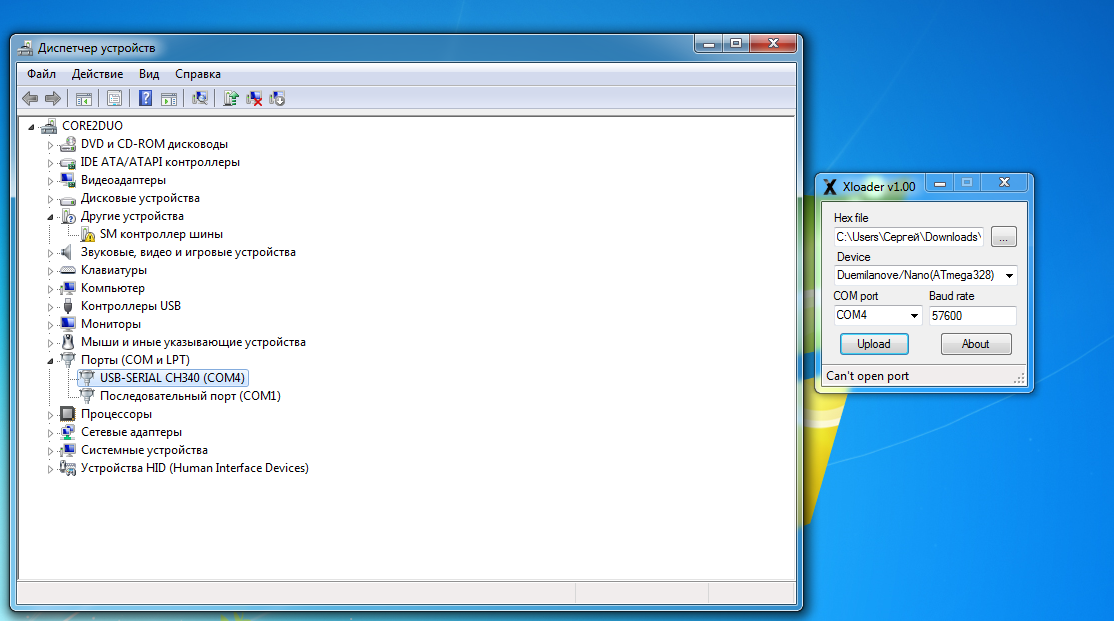This screenshot has width=1114, height=621.
Task: Select the Видеоадаптеры tree item
Action: 123,180
